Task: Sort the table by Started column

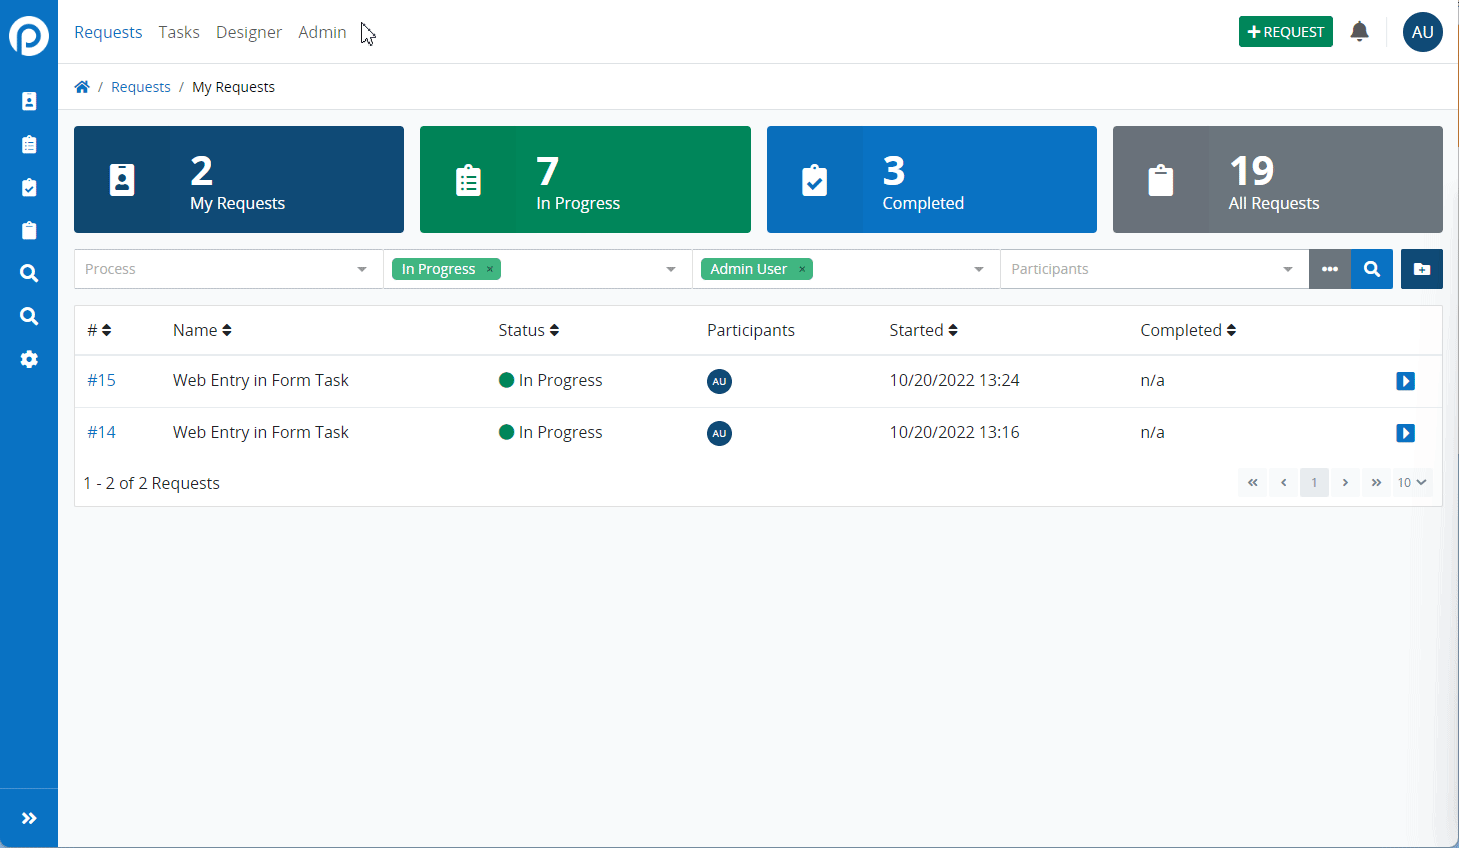Action: tap(923, 330)
